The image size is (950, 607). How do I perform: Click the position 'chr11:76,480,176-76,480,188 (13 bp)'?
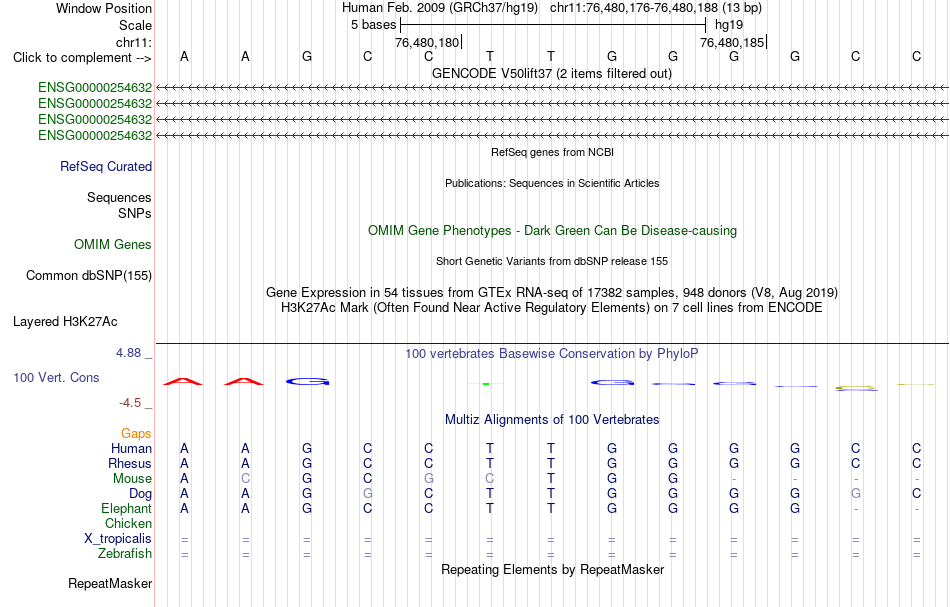pos(656,8)
